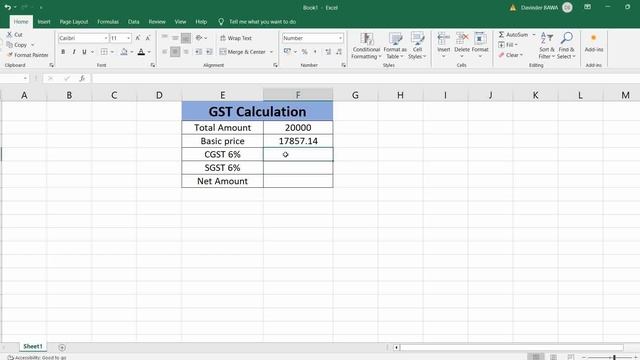Screen dimensions: 640x360
Task: Apply the Borders button
Action: point(104,52)
